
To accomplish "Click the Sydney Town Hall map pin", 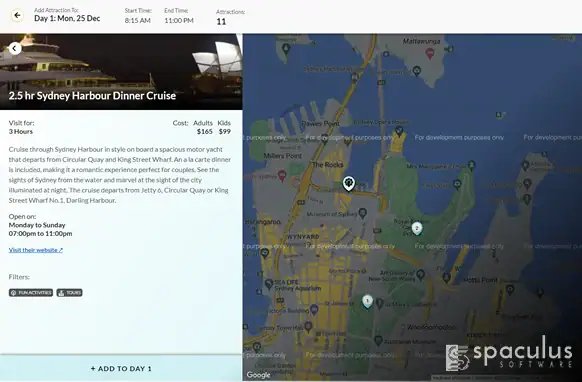I will pos(308,326).
